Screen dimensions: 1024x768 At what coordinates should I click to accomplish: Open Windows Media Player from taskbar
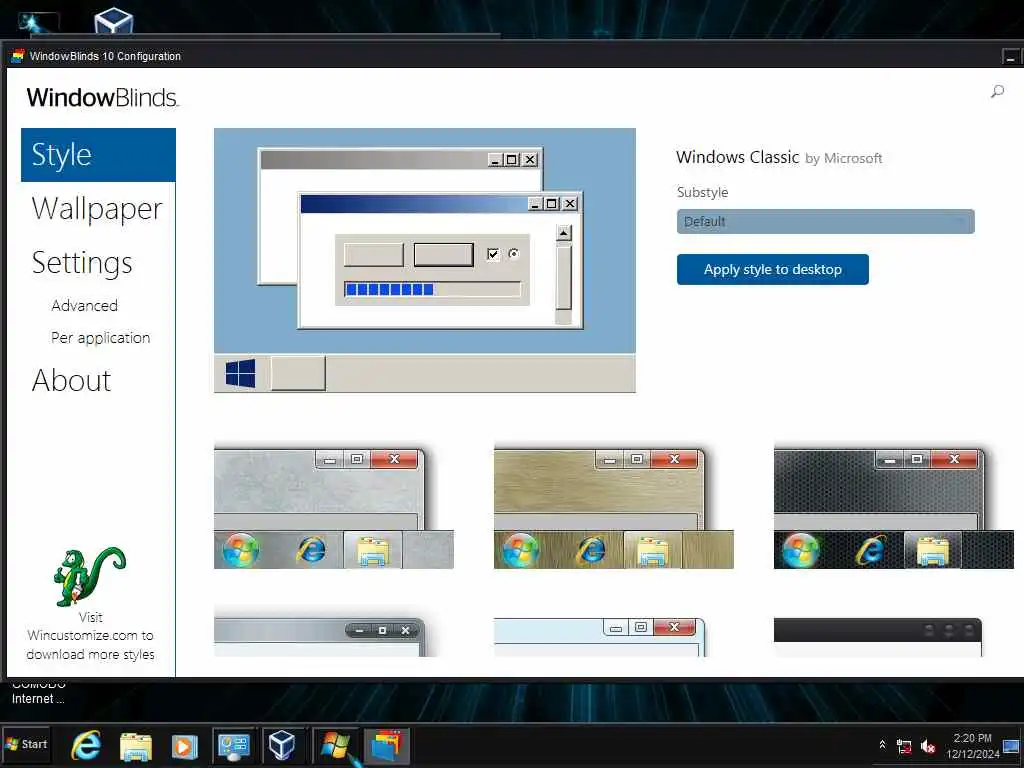click(184, 746)
